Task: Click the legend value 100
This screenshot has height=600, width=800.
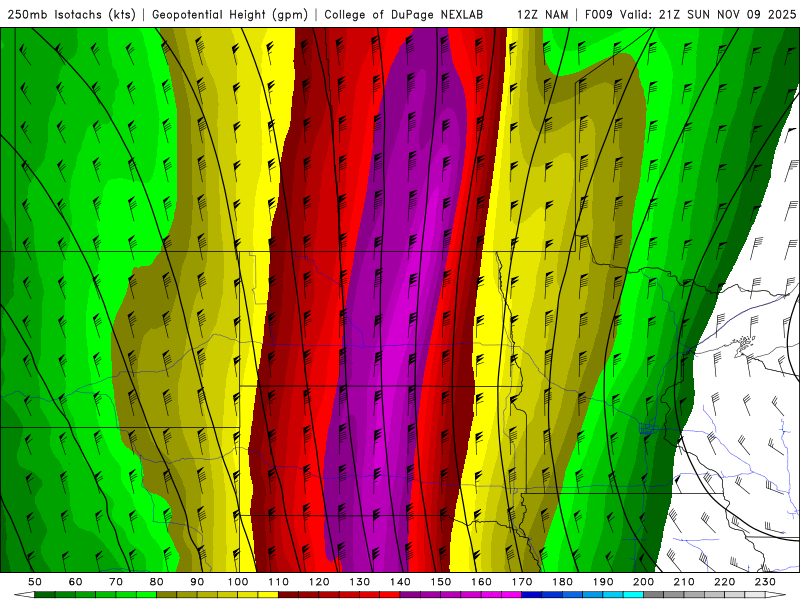Action: click(x=238, y=582)
